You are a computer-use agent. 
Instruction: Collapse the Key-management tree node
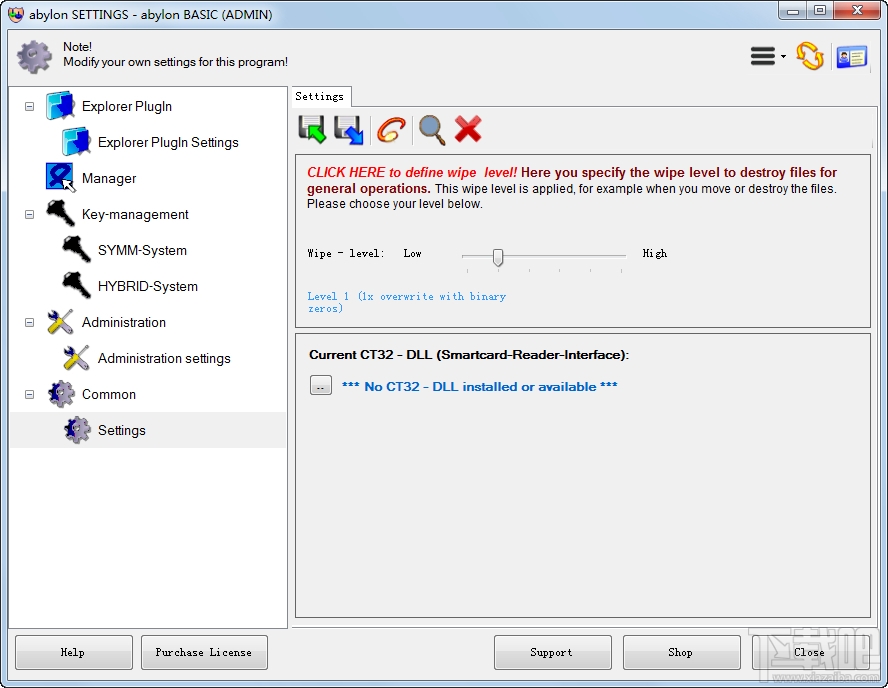[29, 215]
